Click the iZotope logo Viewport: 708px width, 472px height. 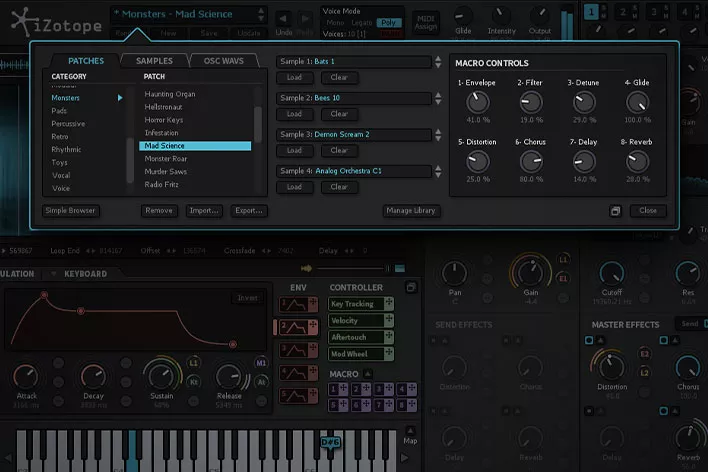pyautogui.click(x=55, y=20)
